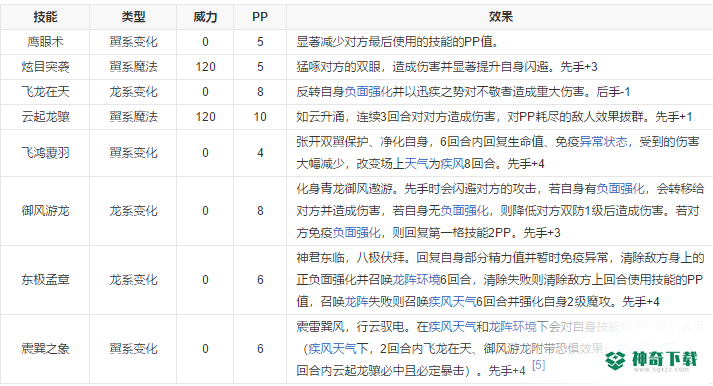
Task: Click 翼系变化 type cell in 鹰眼术 row
Action: pyautogui.click(x=133, y=42)
